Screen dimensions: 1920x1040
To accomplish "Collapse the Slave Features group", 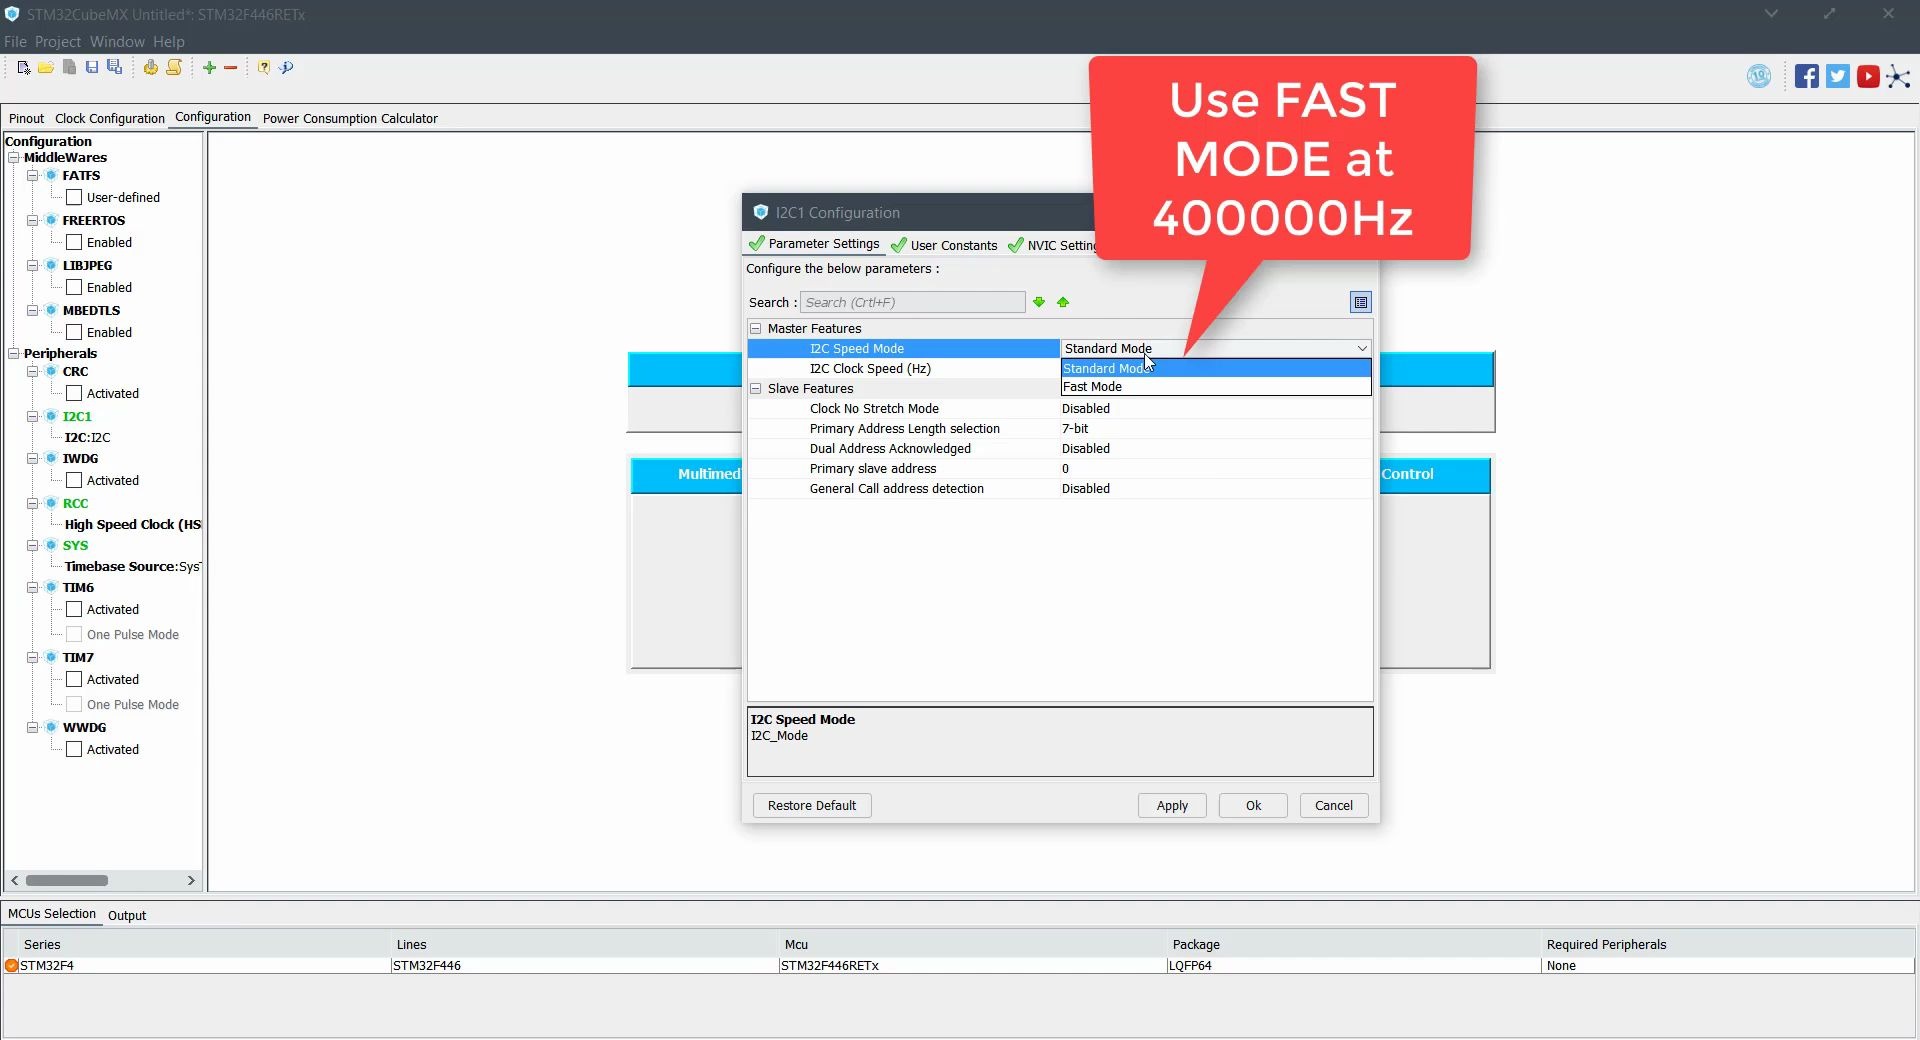I will pyautogui.click(x=756, y=388).
